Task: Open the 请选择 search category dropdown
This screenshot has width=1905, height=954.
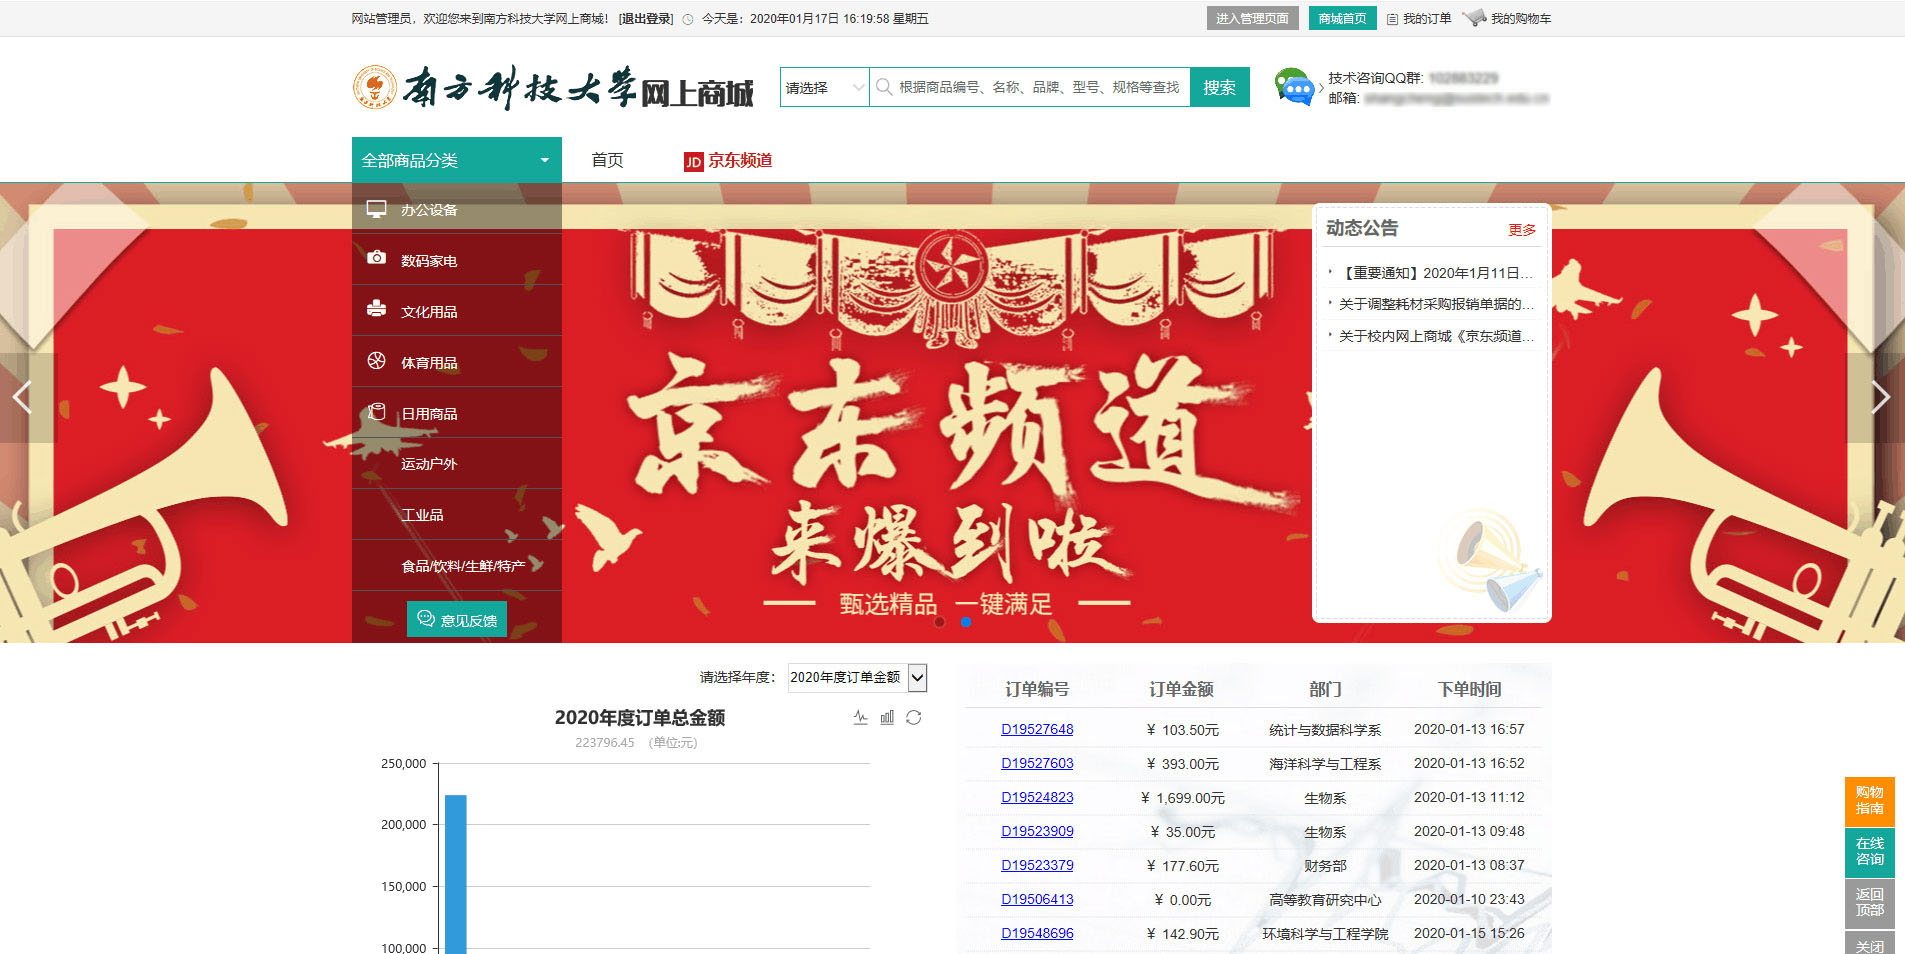Action: pyautogui.click(x=825, y=87)
